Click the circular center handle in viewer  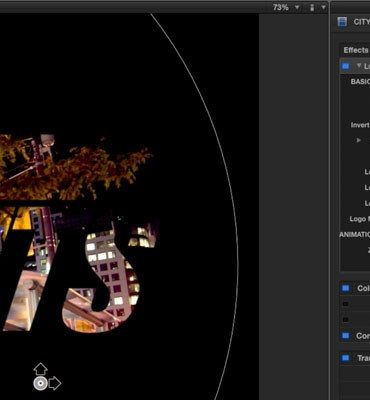pos(40,384)
